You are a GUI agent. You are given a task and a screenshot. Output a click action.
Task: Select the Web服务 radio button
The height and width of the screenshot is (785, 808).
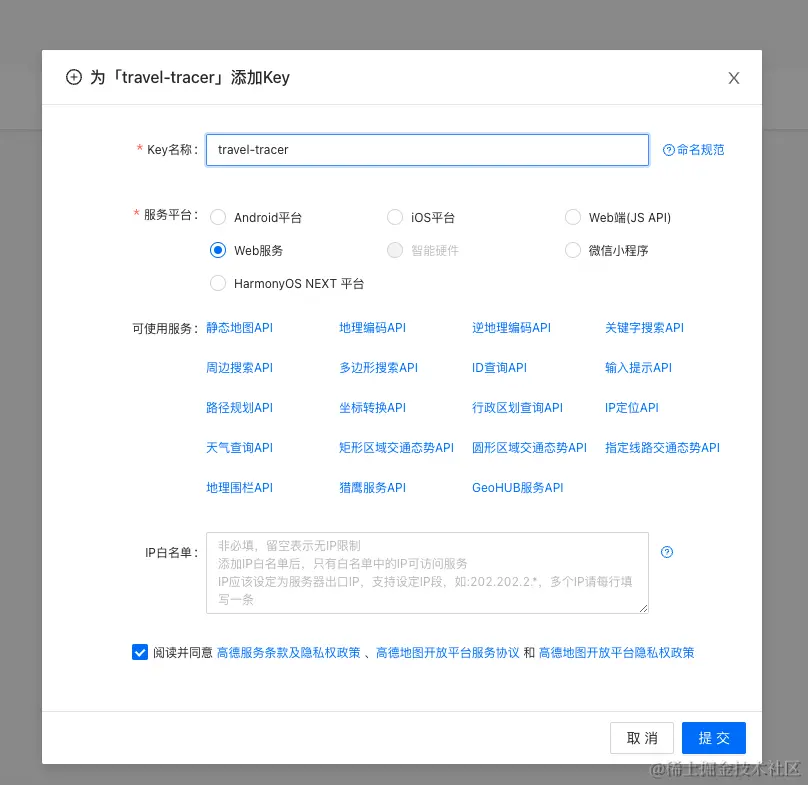[x=218, y=250]
